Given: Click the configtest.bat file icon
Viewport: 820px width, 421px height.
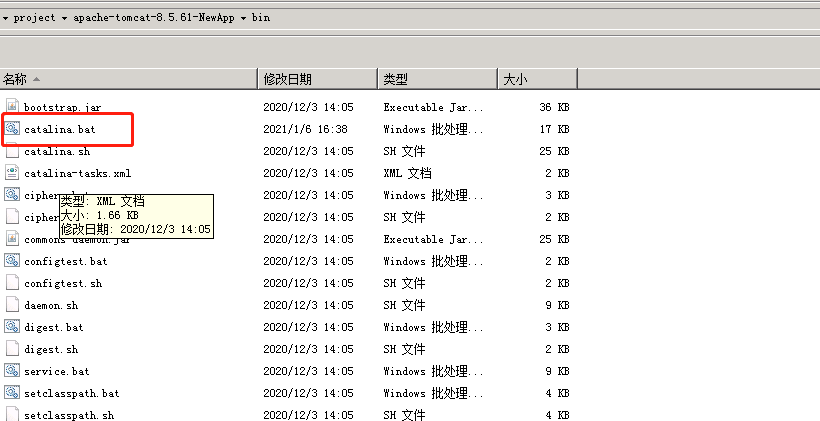Looking at the screenshot, I should tap(12, 260).
